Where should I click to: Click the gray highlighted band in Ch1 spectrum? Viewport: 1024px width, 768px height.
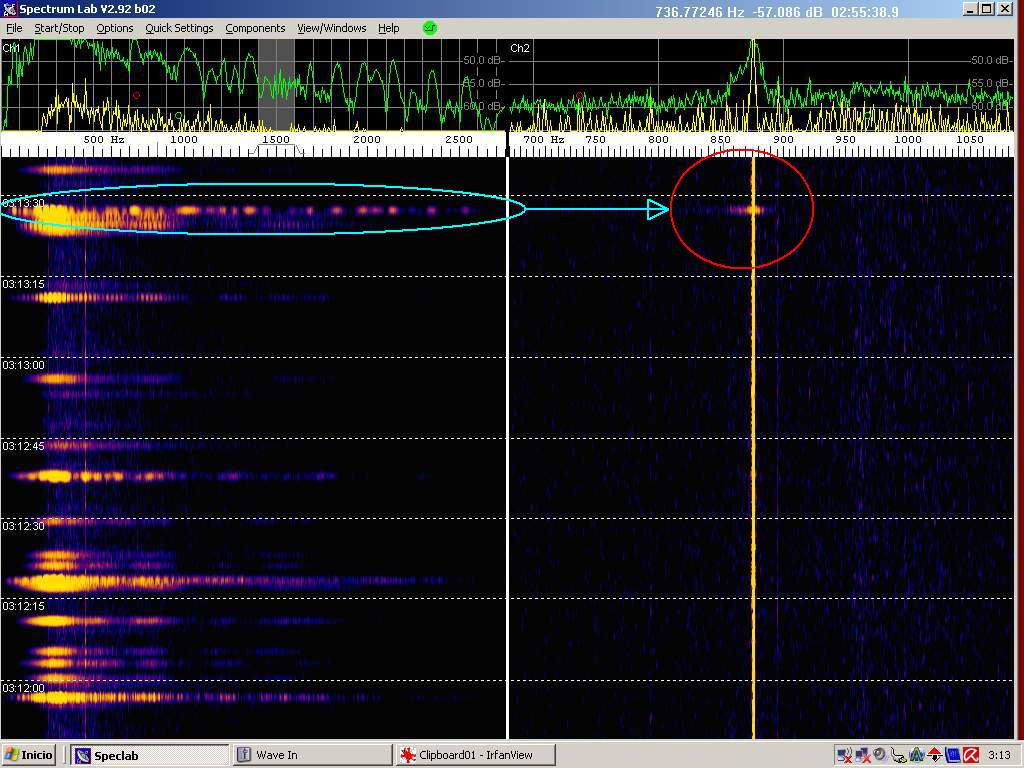tap(276, 85)
